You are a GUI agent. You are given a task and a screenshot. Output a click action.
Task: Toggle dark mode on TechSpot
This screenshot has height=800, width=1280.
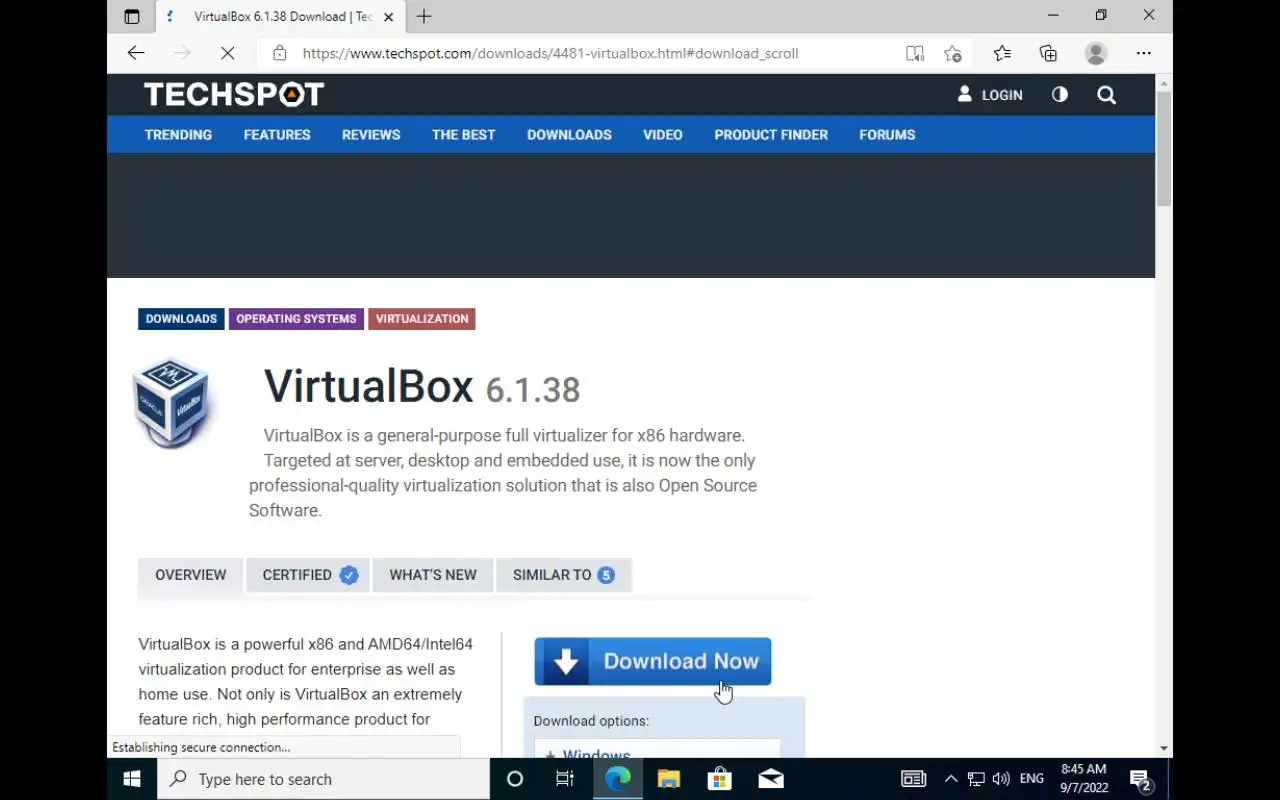(1059, 94)
